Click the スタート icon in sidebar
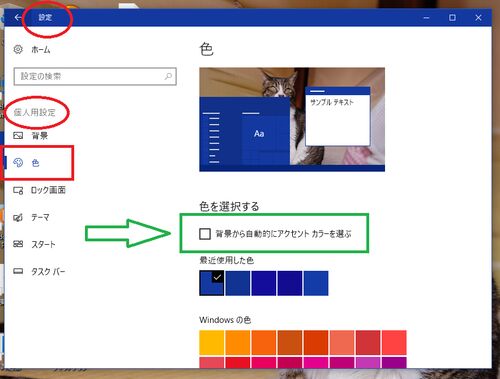The height and width of the screenshot is (379, 500). tap(18, 244)
